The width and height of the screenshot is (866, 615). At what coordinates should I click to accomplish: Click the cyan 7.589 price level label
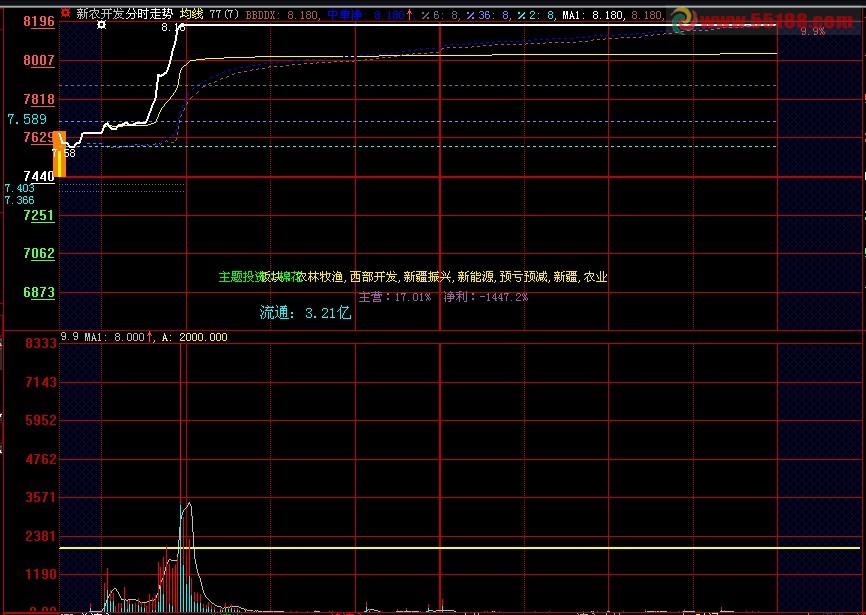27,119
